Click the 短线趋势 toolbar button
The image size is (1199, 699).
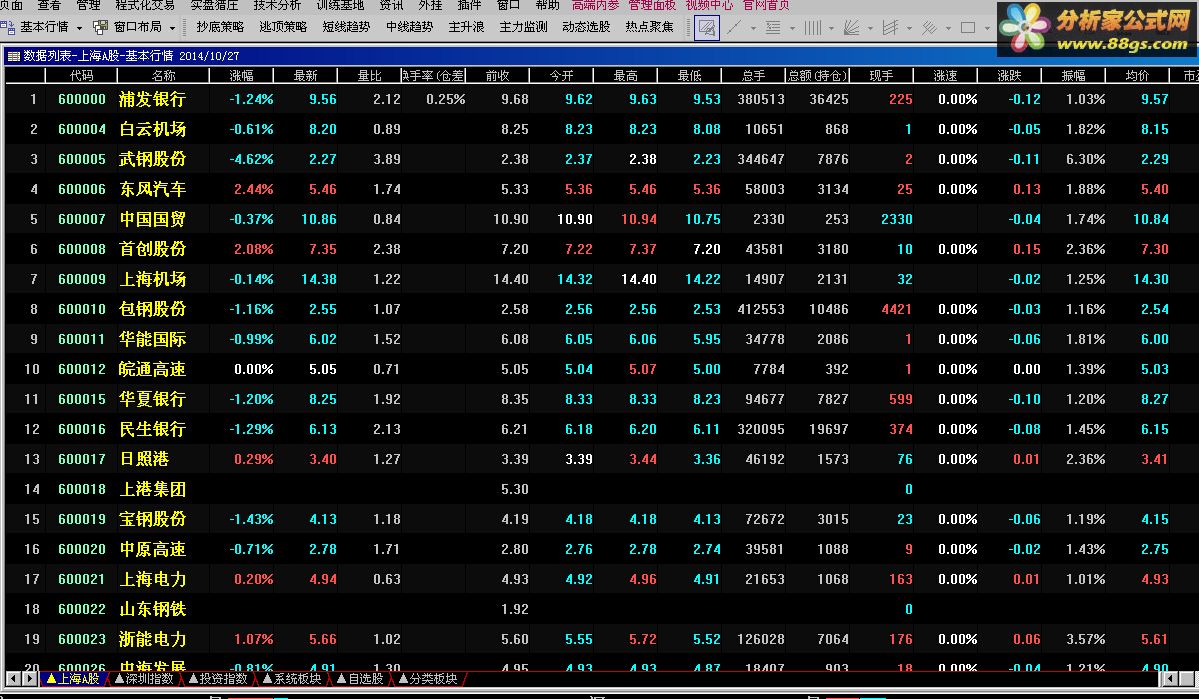coord(346,27)
